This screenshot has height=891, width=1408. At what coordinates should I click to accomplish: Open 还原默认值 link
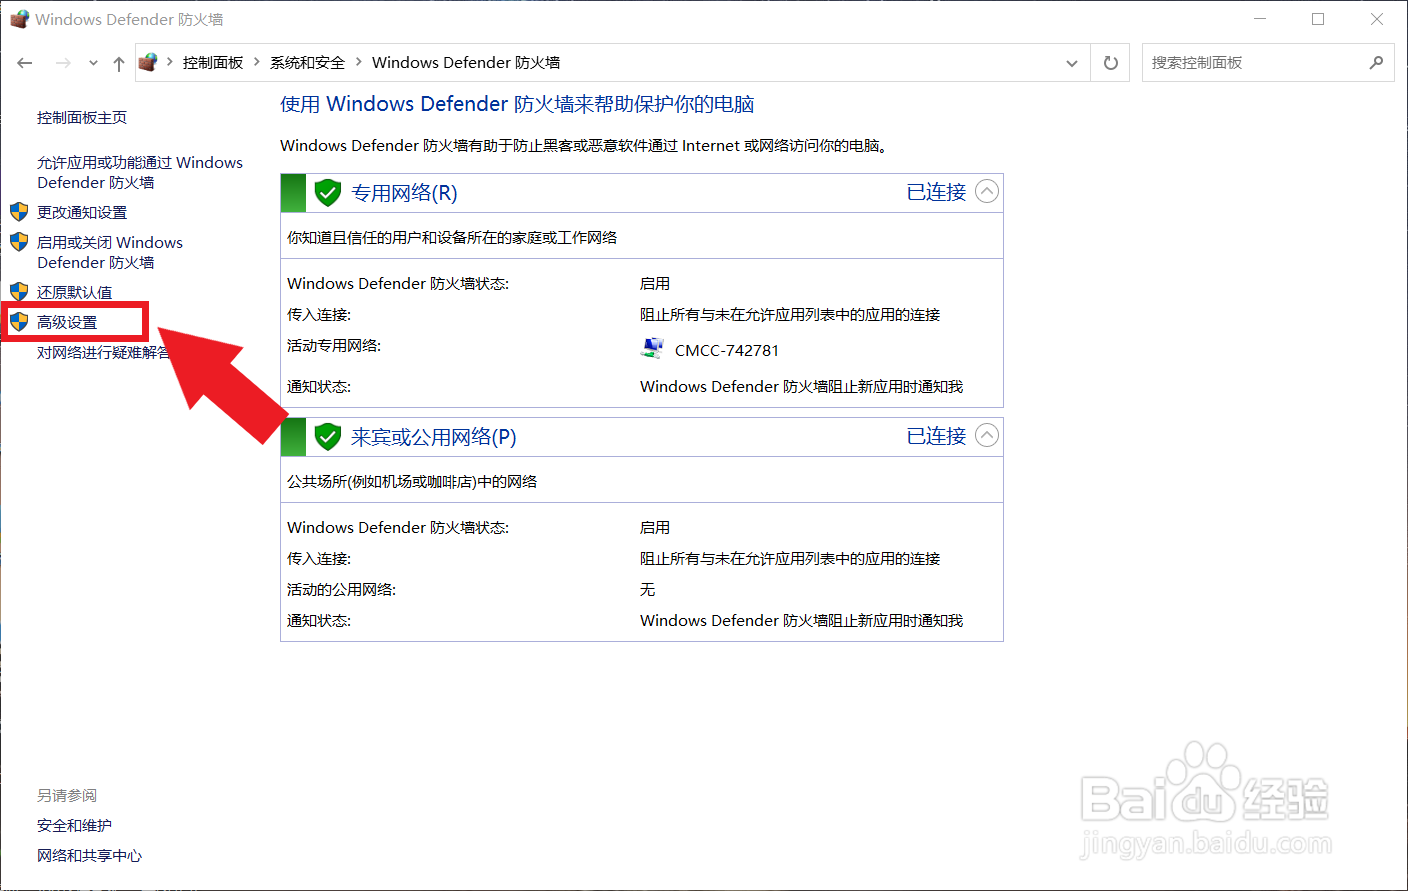(75, 292)
